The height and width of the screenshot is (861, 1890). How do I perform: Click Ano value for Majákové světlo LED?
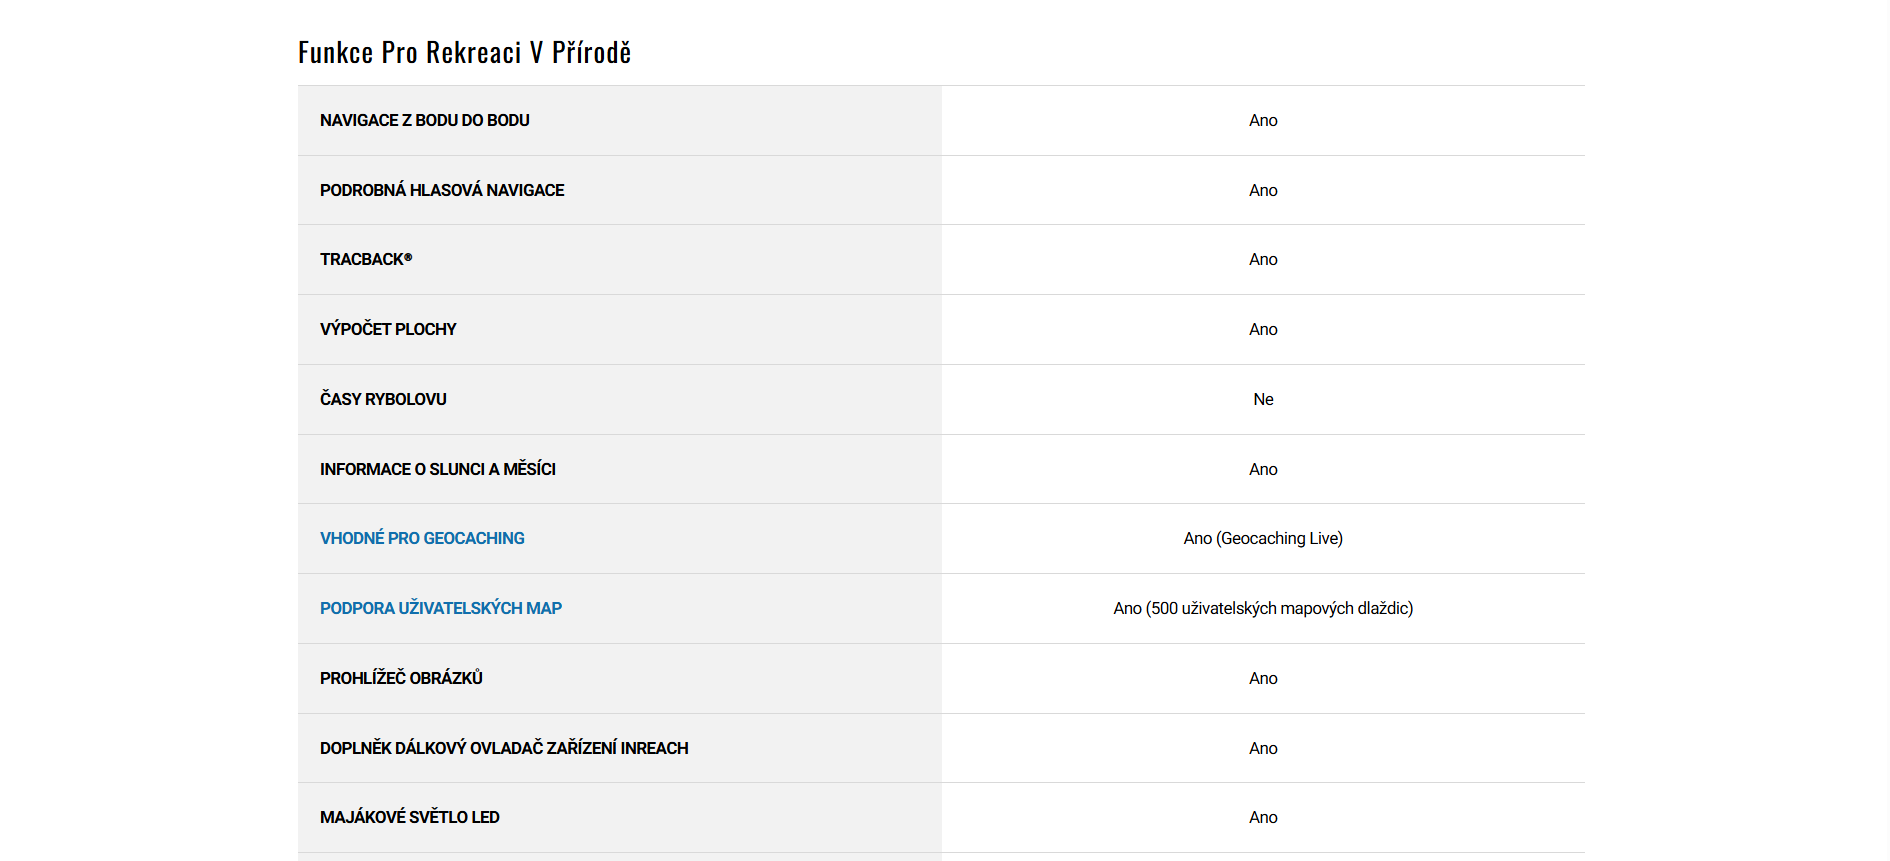1263,818
